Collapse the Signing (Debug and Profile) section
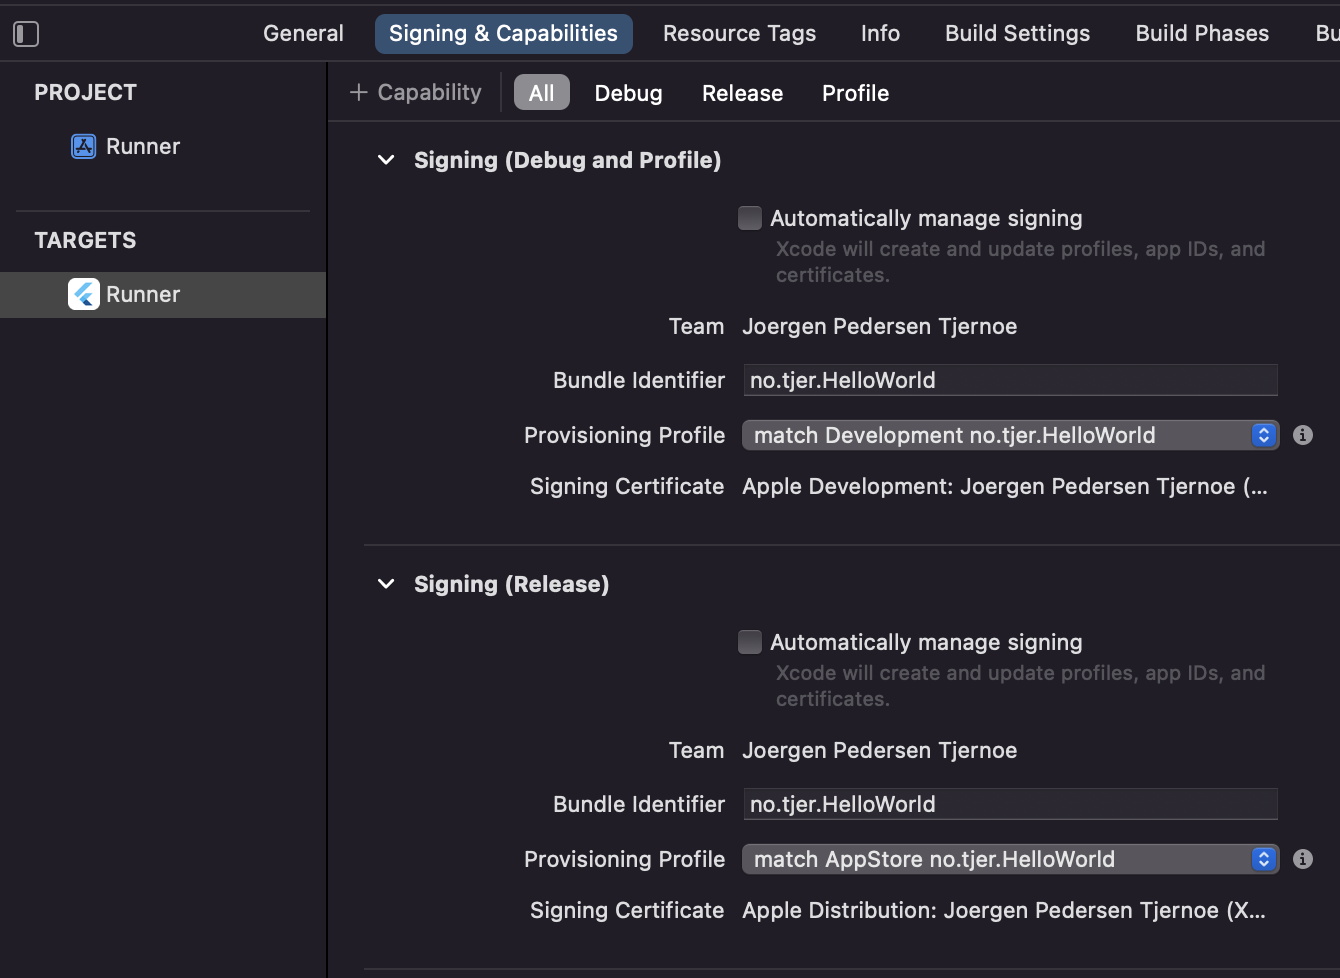This screenshot has height=978, width=1340. [386, 160]
